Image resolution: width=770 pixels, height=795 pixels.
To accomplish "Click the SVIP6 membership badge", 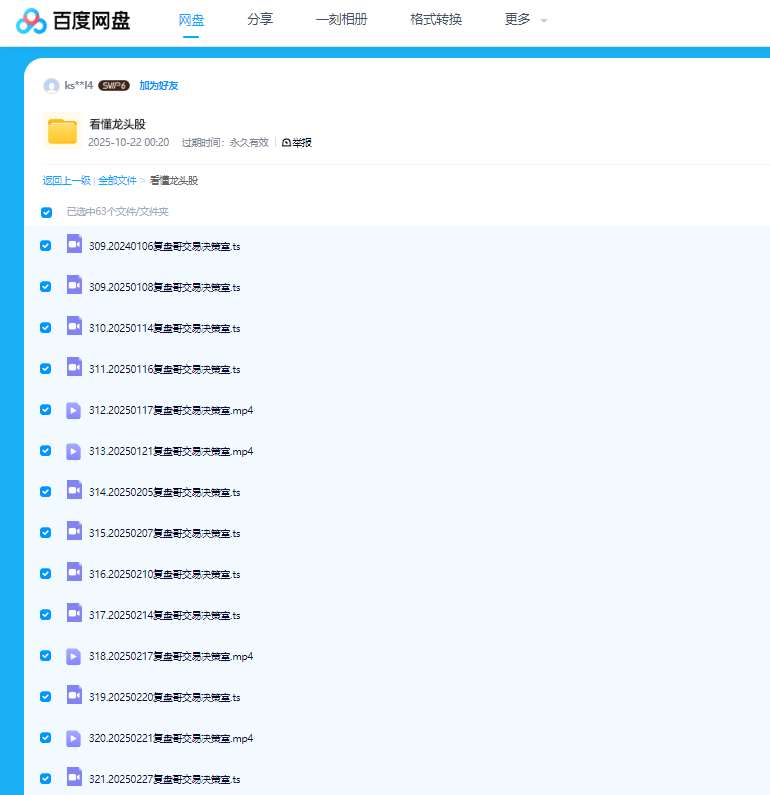I will click(114, 86).
